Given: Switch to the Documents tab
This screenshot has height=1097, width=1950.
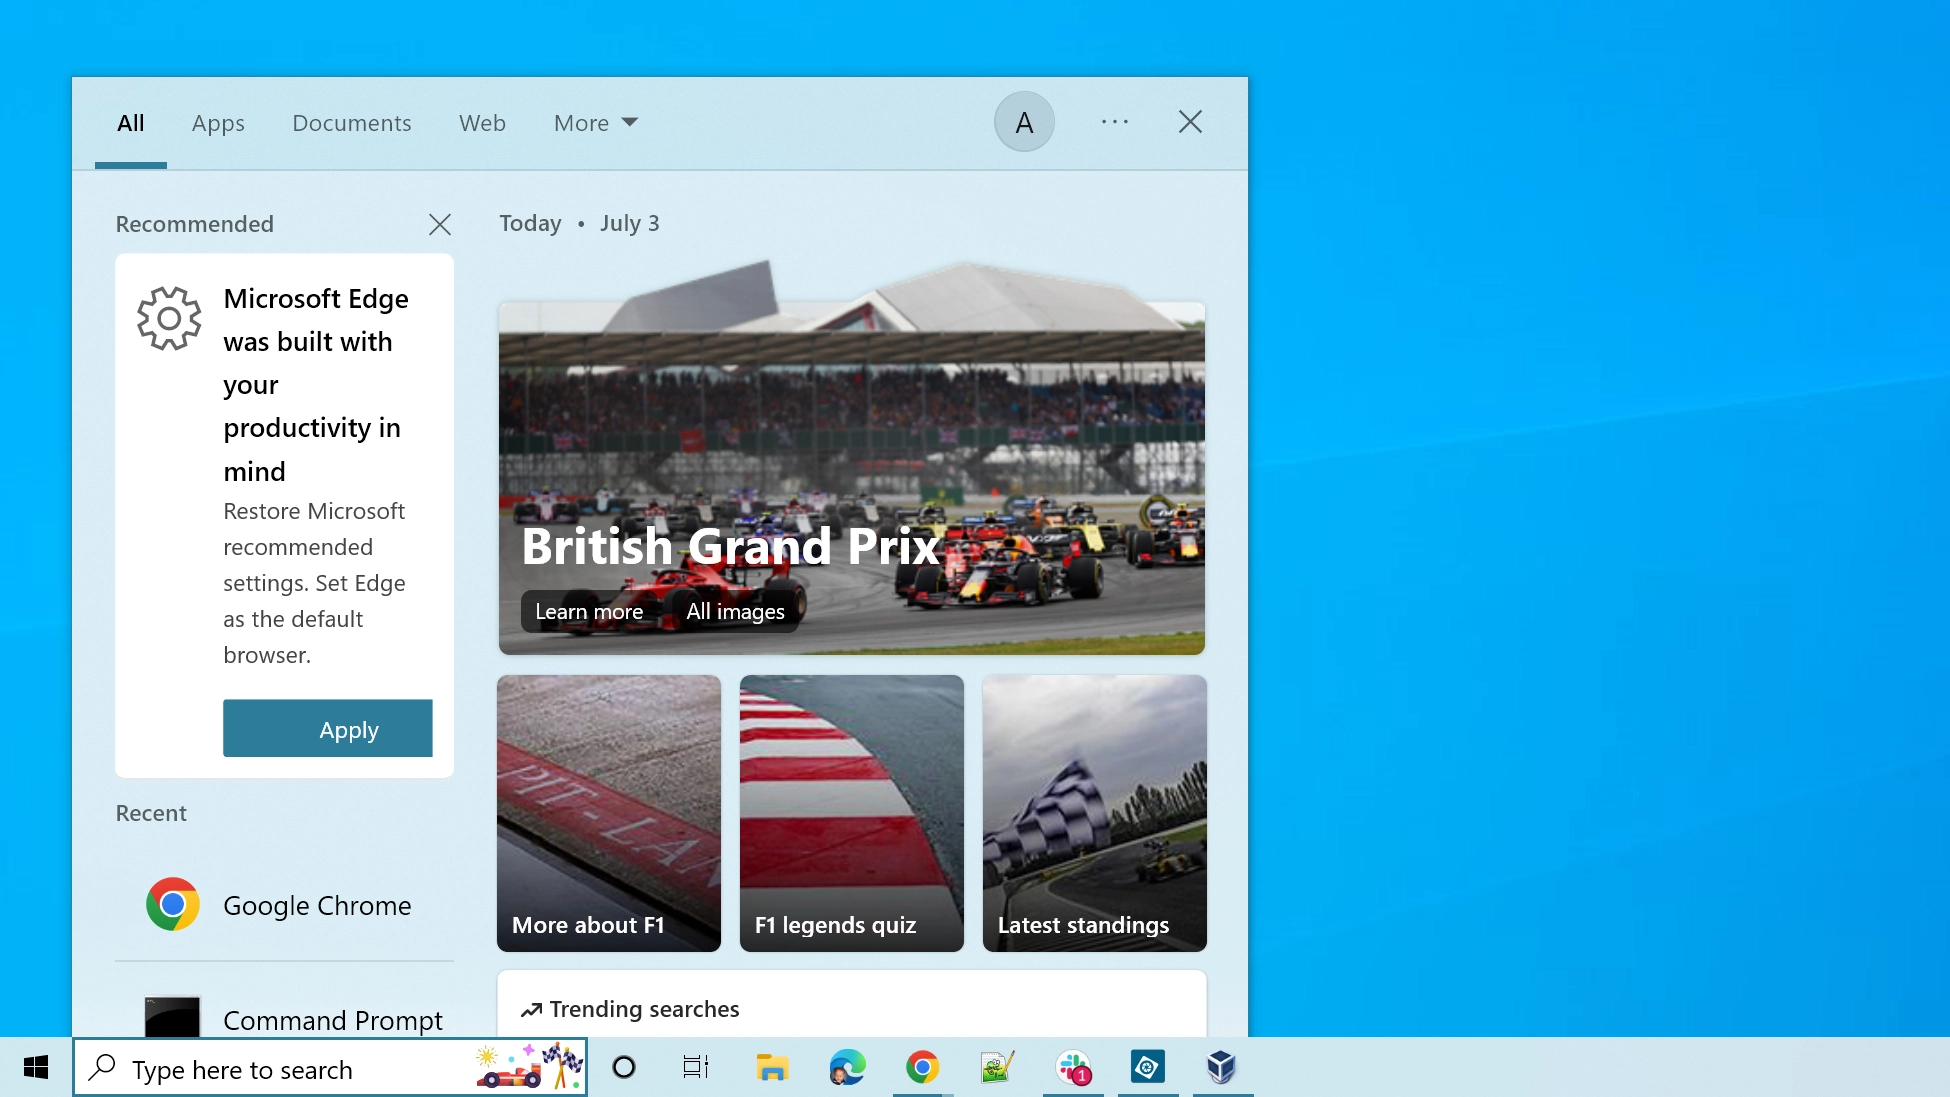Looking at the screenshot, I should tap(352, 123).
